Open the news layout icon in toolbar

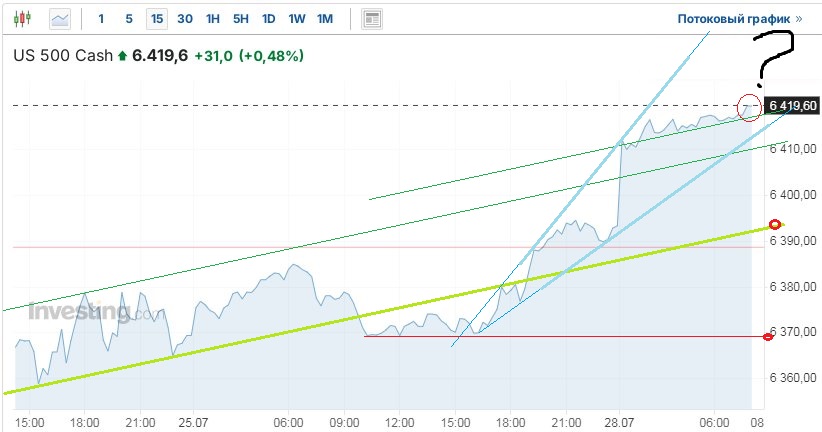372,18
